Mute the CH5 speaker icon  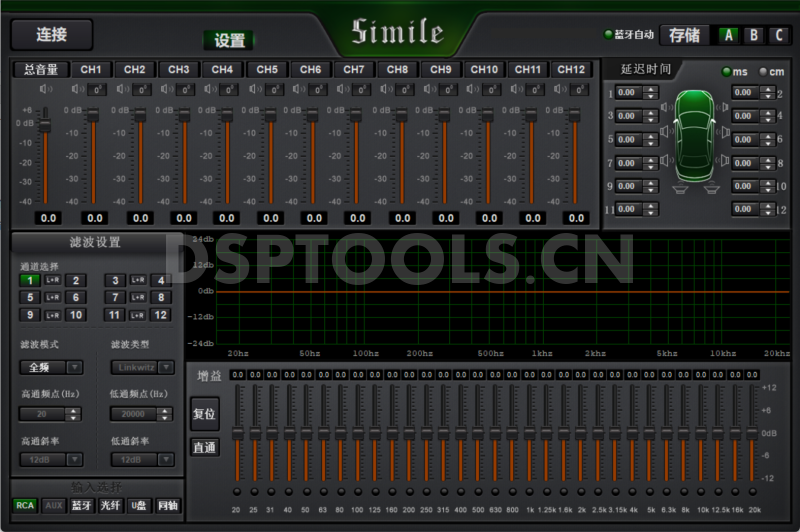pos(255,89)
